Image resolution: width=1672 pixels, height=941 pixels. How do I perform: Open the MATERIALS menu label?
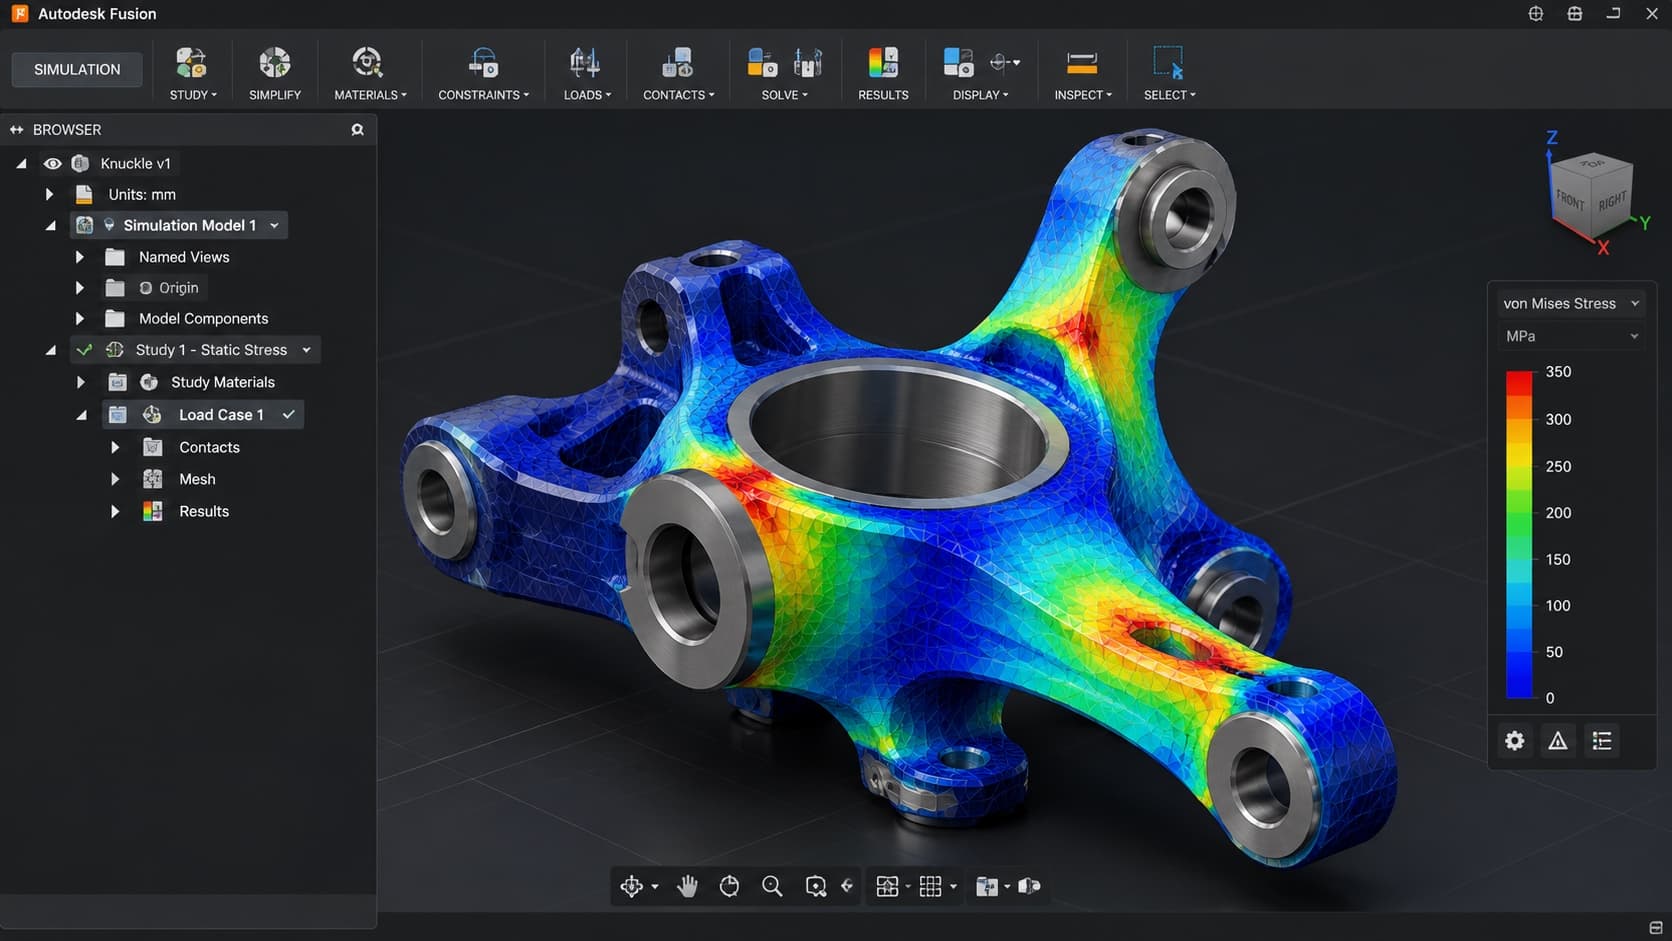[x=370, y=95]
